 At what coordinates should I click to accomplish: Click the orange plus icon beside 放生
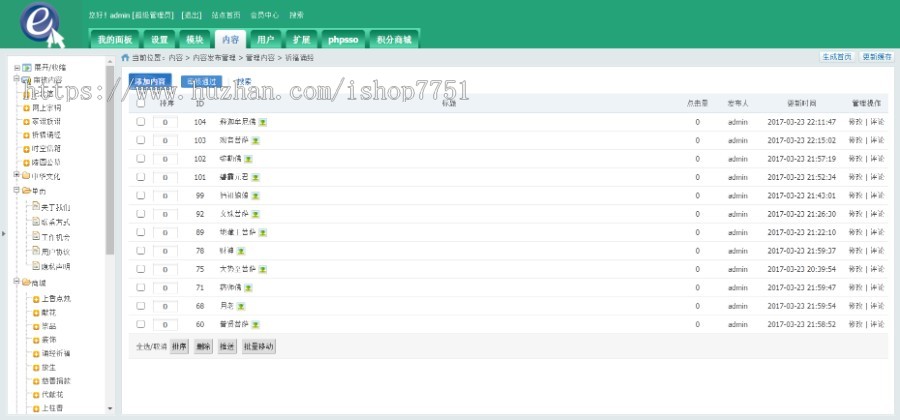[x=36, y=367]
